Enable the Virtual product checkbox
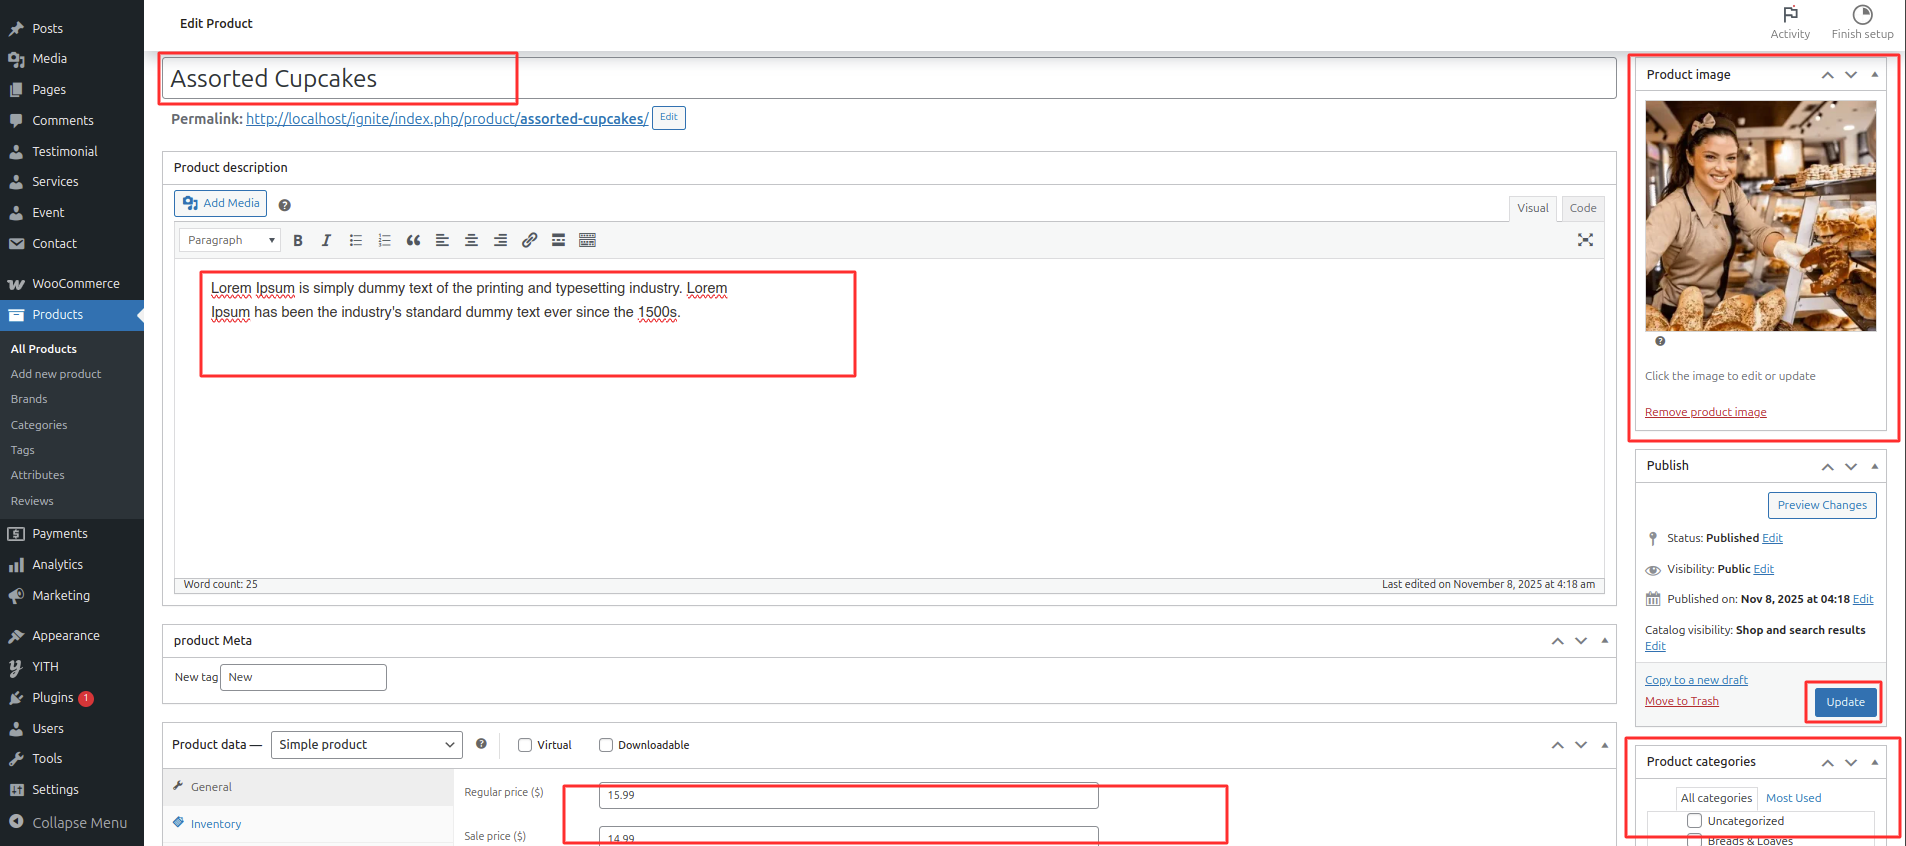The width and height of the screenshot is (1906, 846). click(x=525, y=745)
